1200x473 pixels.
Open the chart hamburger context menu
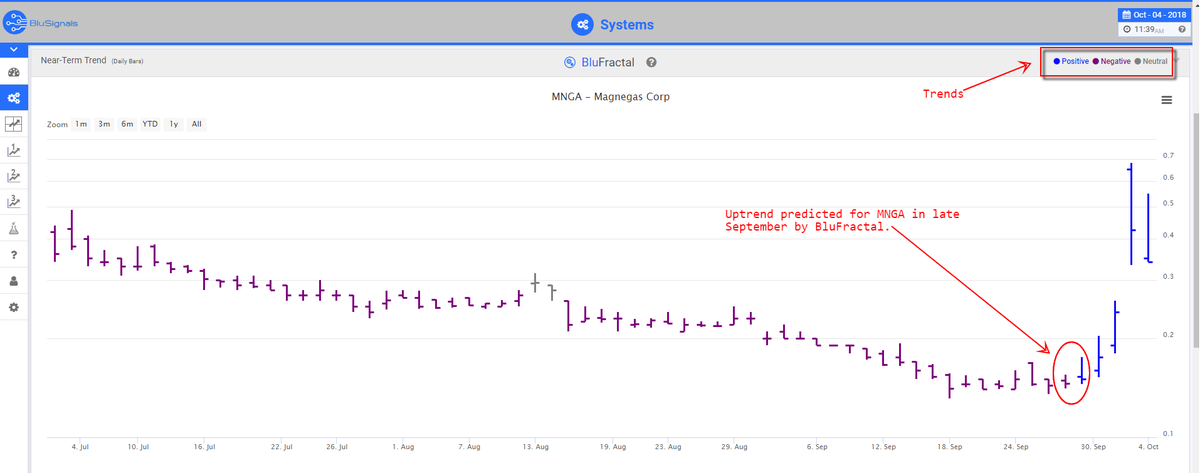pos(1166,99)
